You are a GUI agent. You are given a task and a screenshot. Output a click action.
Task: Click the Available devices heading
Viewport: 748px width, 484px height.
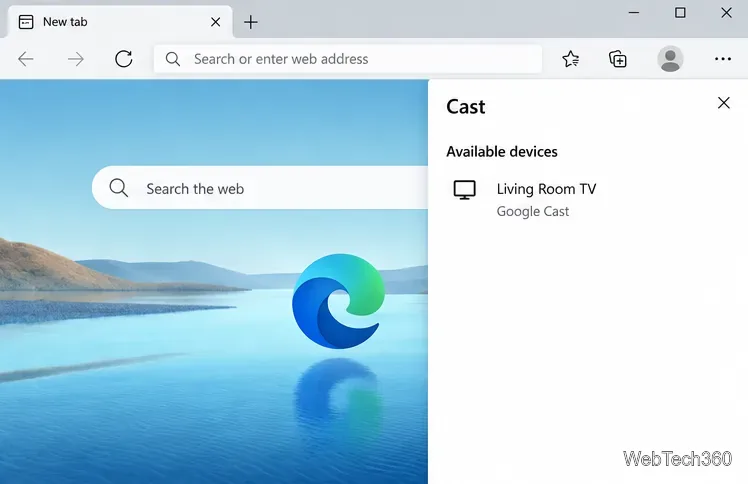pos(502,152)
